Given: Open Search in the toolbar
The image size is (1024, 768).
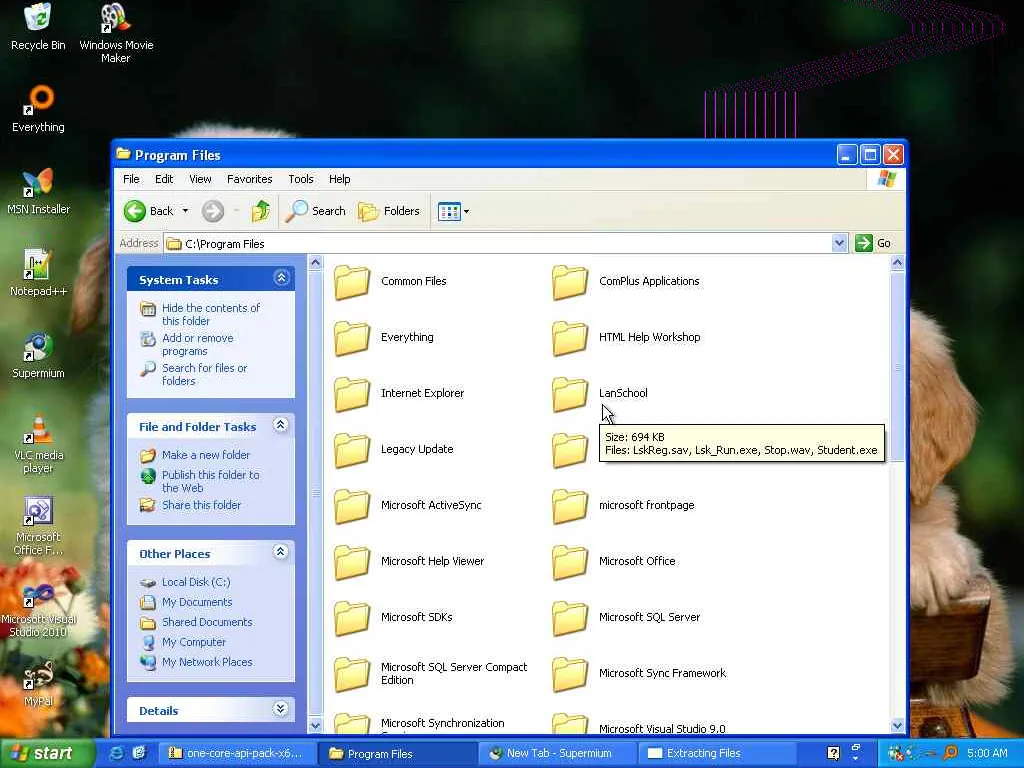Looking at the screenshot, I should coord(315,211).
